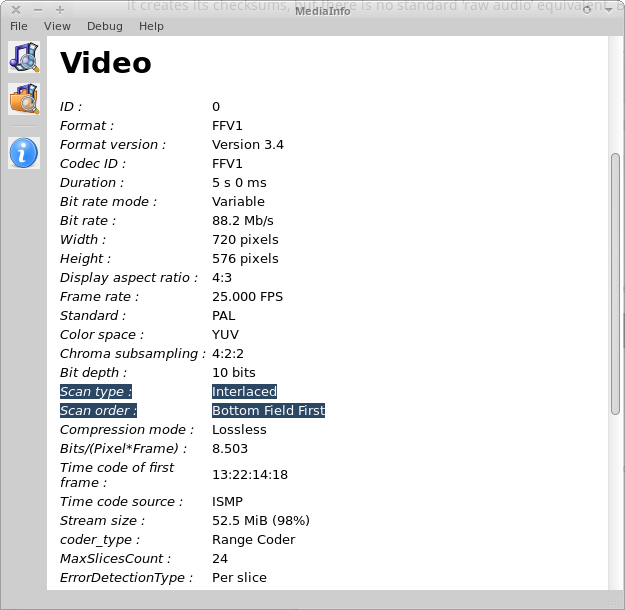625x610 pixels.
Task: Click the Open Folder toolbar icon
Action: pos(24,99)
